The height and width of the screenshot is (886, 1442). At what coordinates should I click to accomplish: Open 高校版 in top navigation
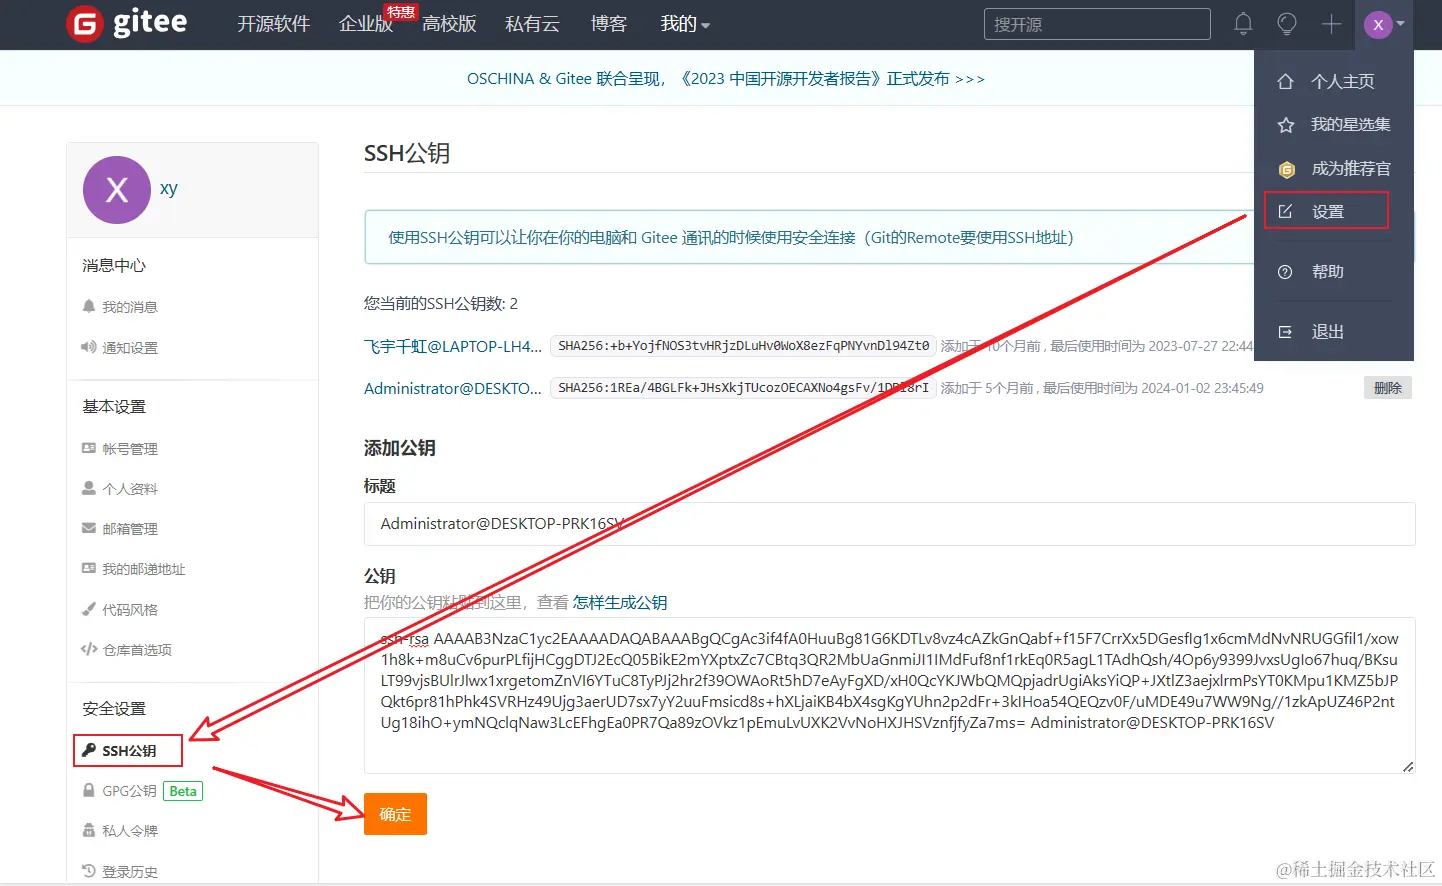tap(449, 24)
